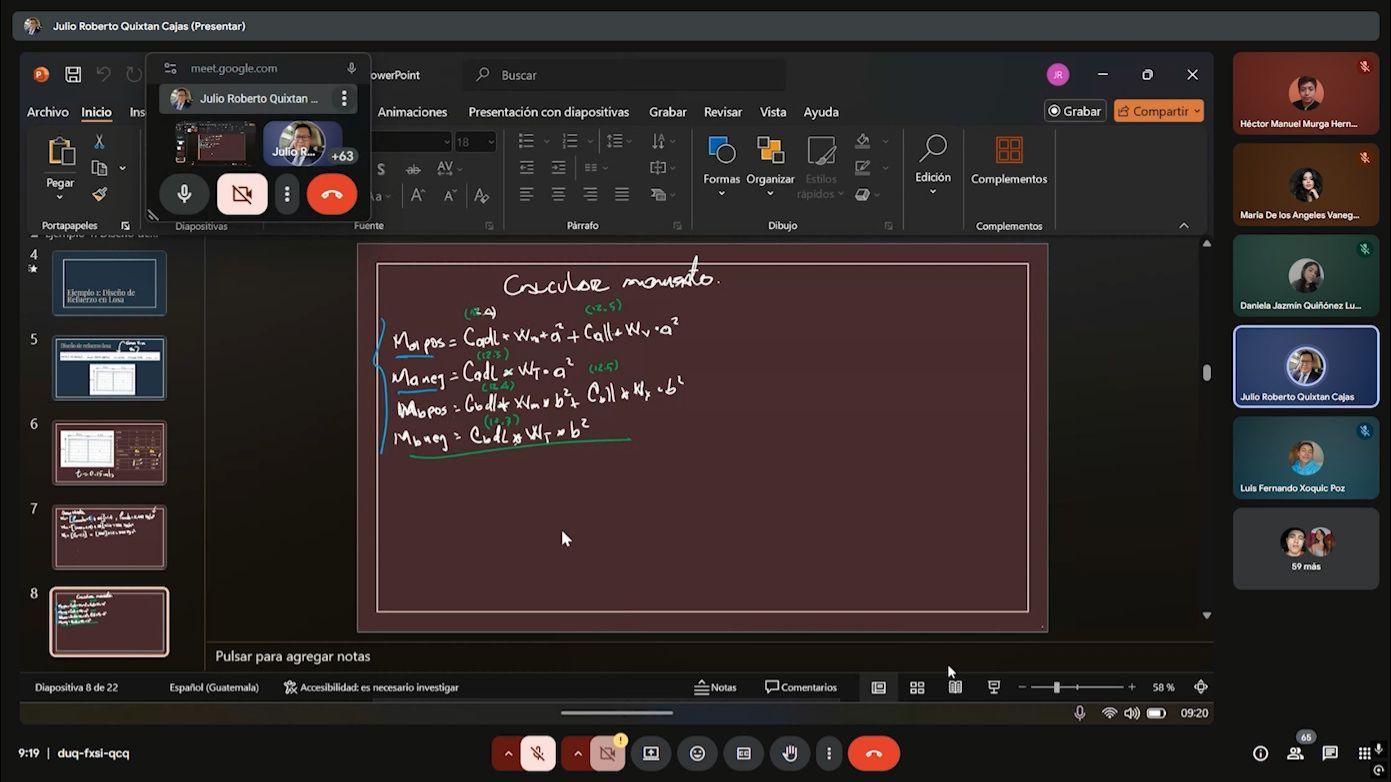Click the Format Painter brush icon
Image resolution: width=1391 pixels, height=782 pixels.
99,194
